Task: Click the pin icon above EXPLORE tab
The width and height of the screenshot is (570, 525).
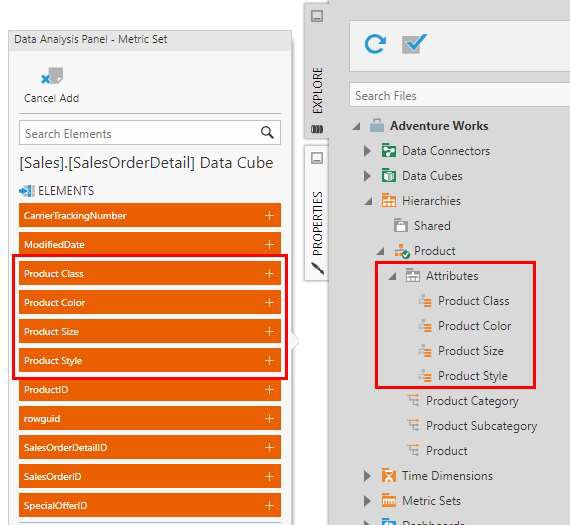Action: [317, 16]
